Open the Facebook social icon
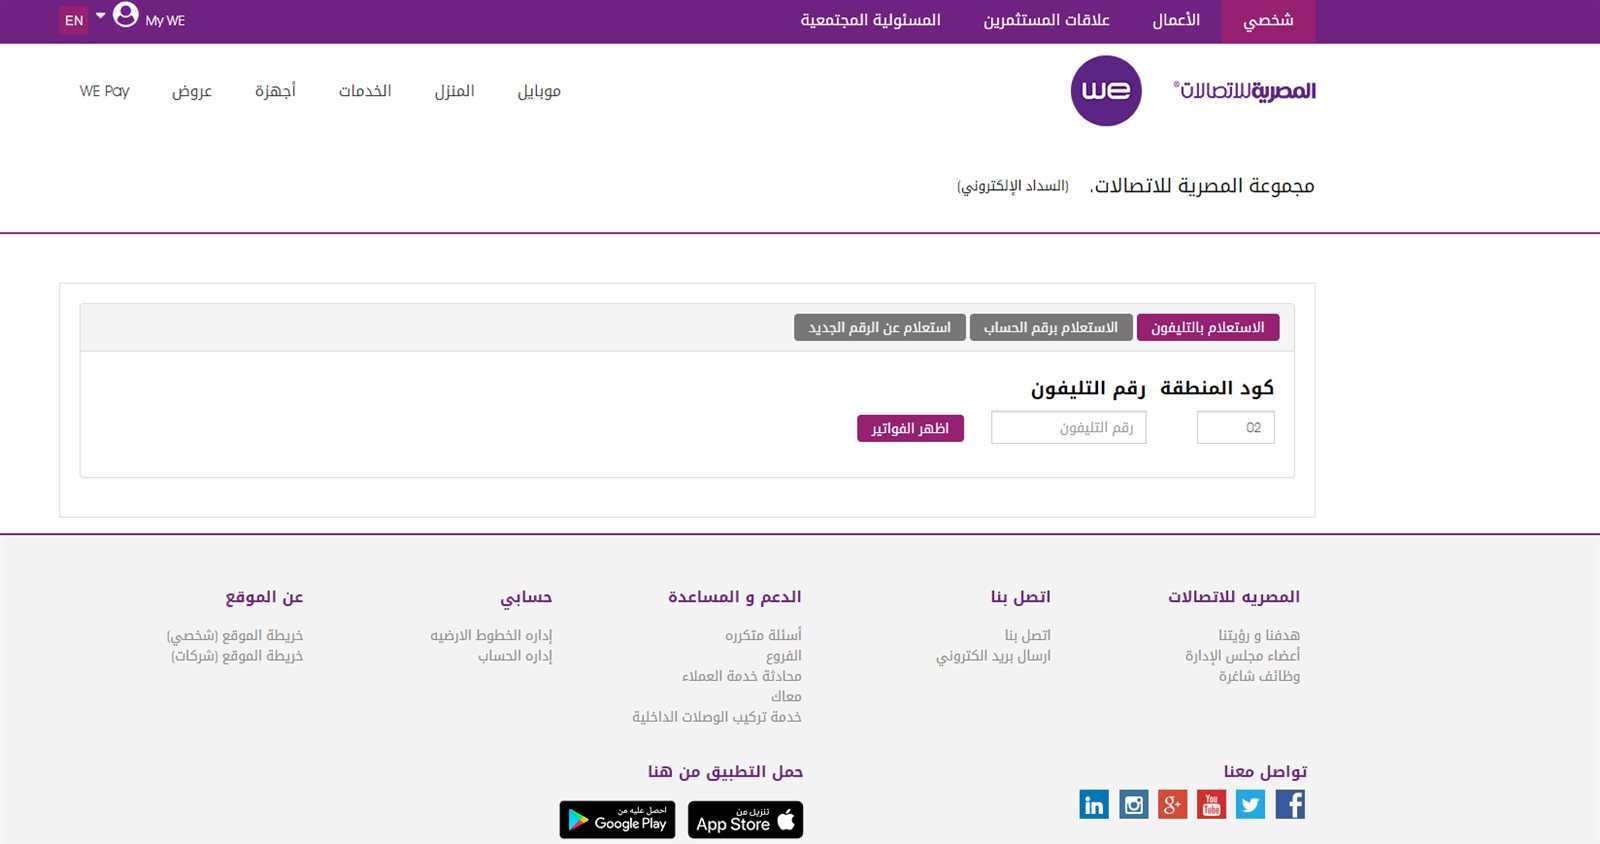1600x844 pixels. (x=1290, y=804)
